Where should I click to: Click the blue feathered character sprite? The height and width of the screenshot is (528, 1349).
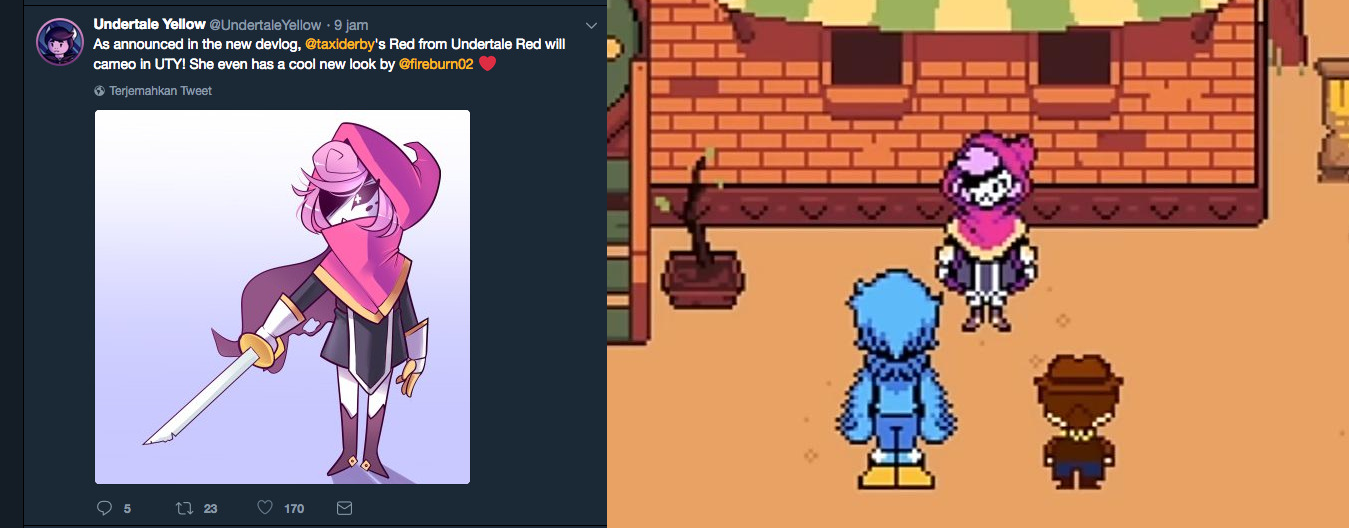coord(898,378)
